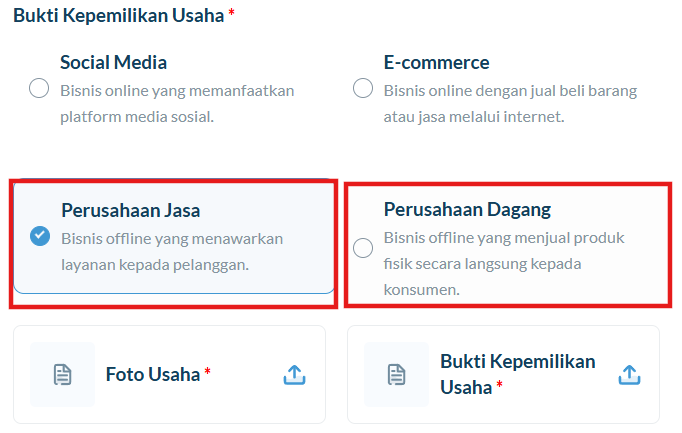Click description 'platform media sosial' text
The width and height of the screenshot is (682, 433).
[x=137, y=117]
